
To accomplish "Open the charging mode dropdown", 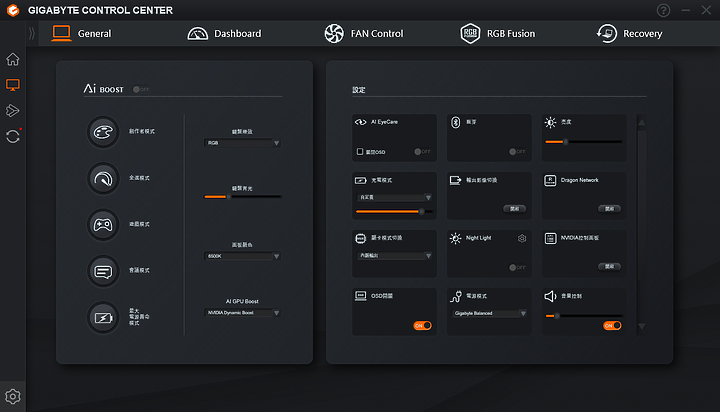I will pyautogui.click(x=394, y=198).
